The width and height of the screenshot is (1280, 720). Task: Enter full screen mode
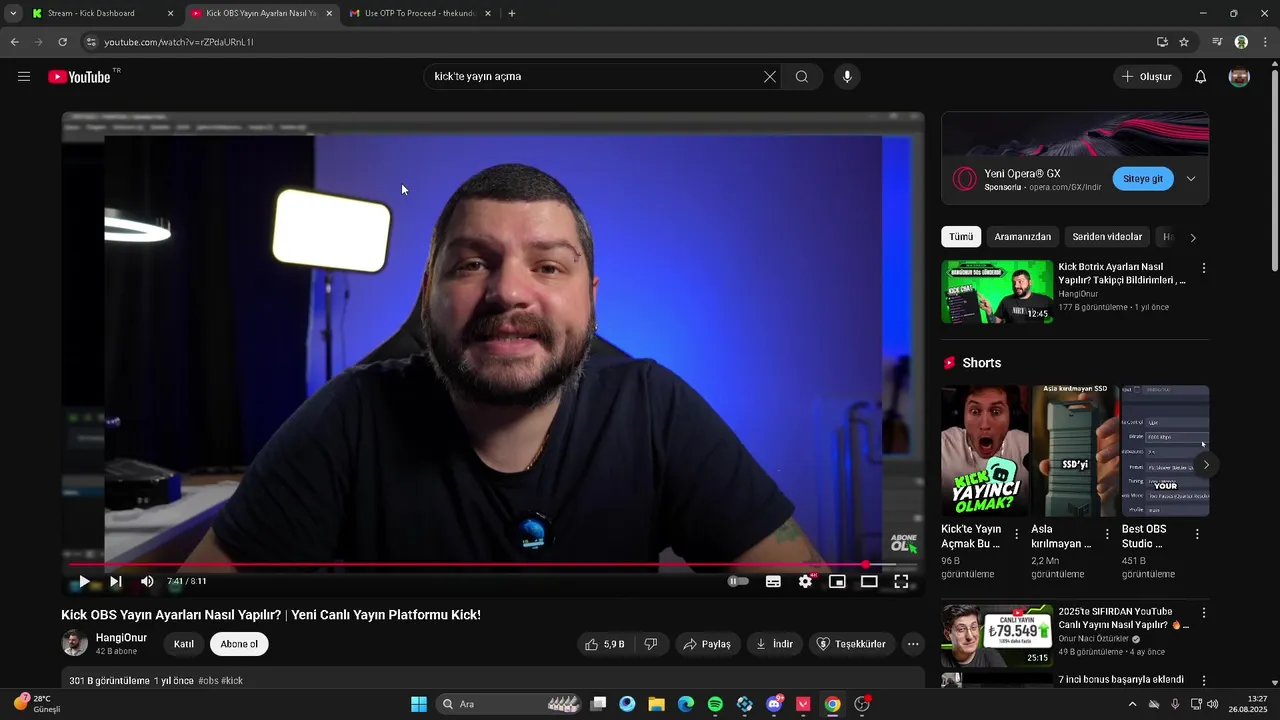click(x=901, y=581)
